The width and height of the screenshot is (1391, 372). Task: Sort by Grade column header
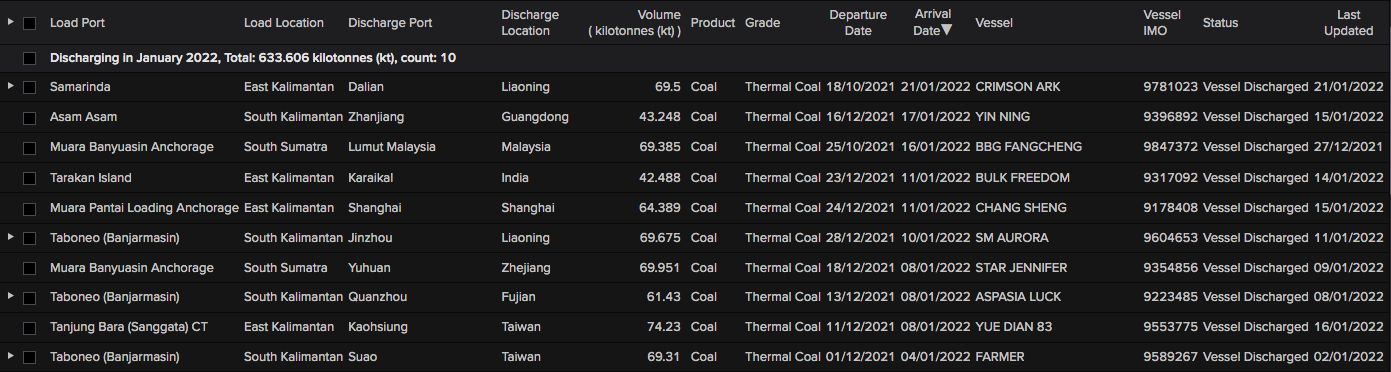pos(762,23)
